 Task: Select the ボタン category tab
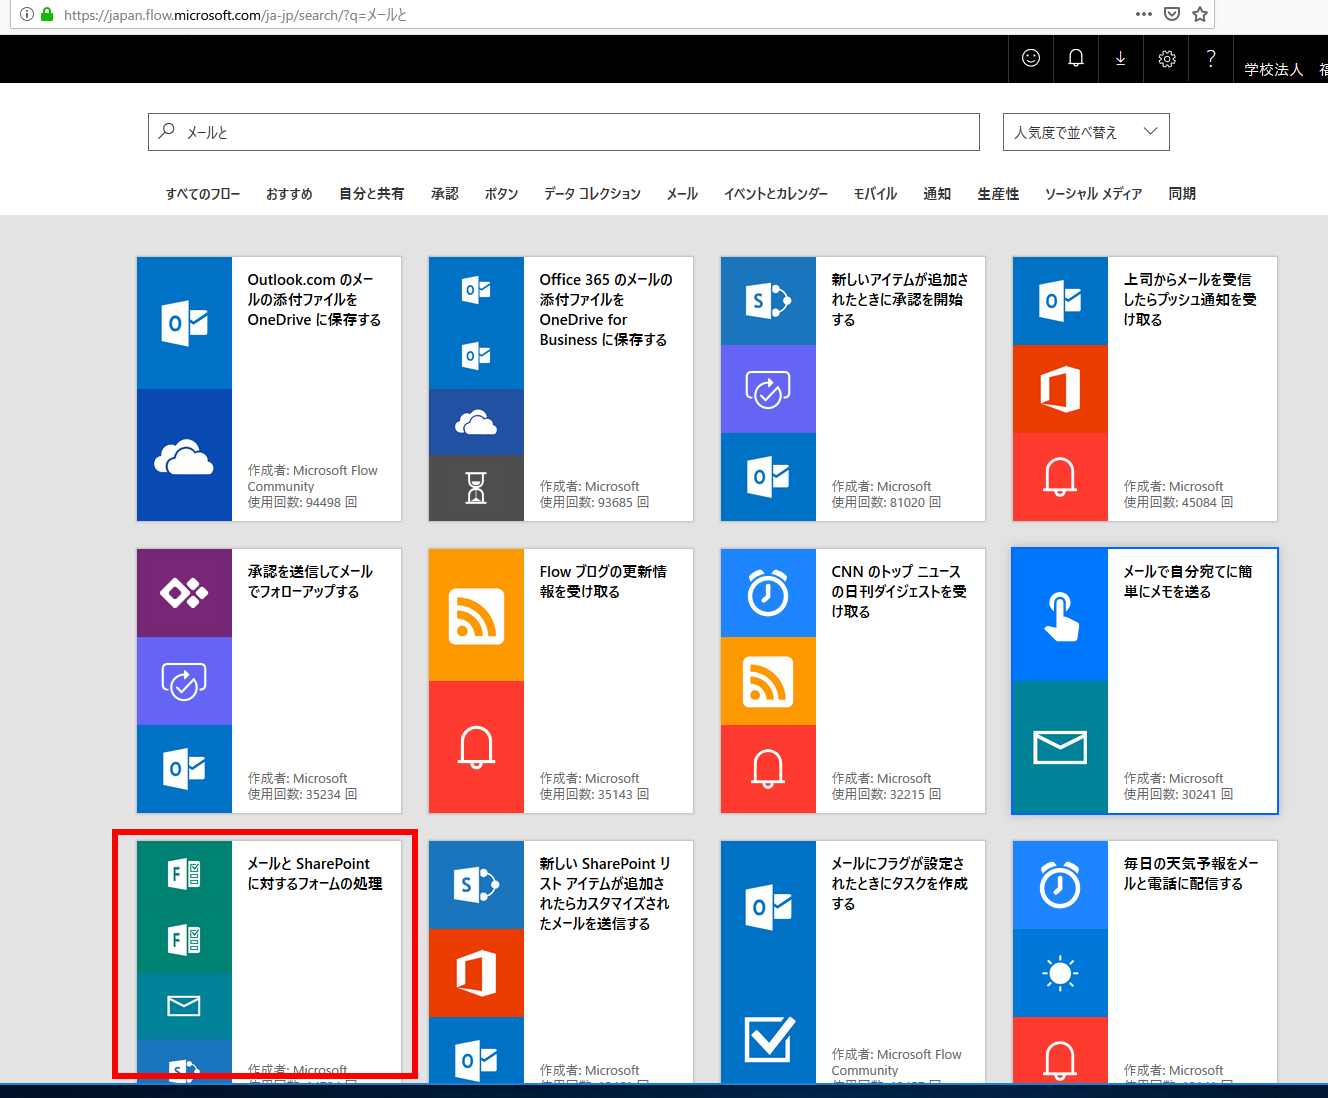click(501, 194)
